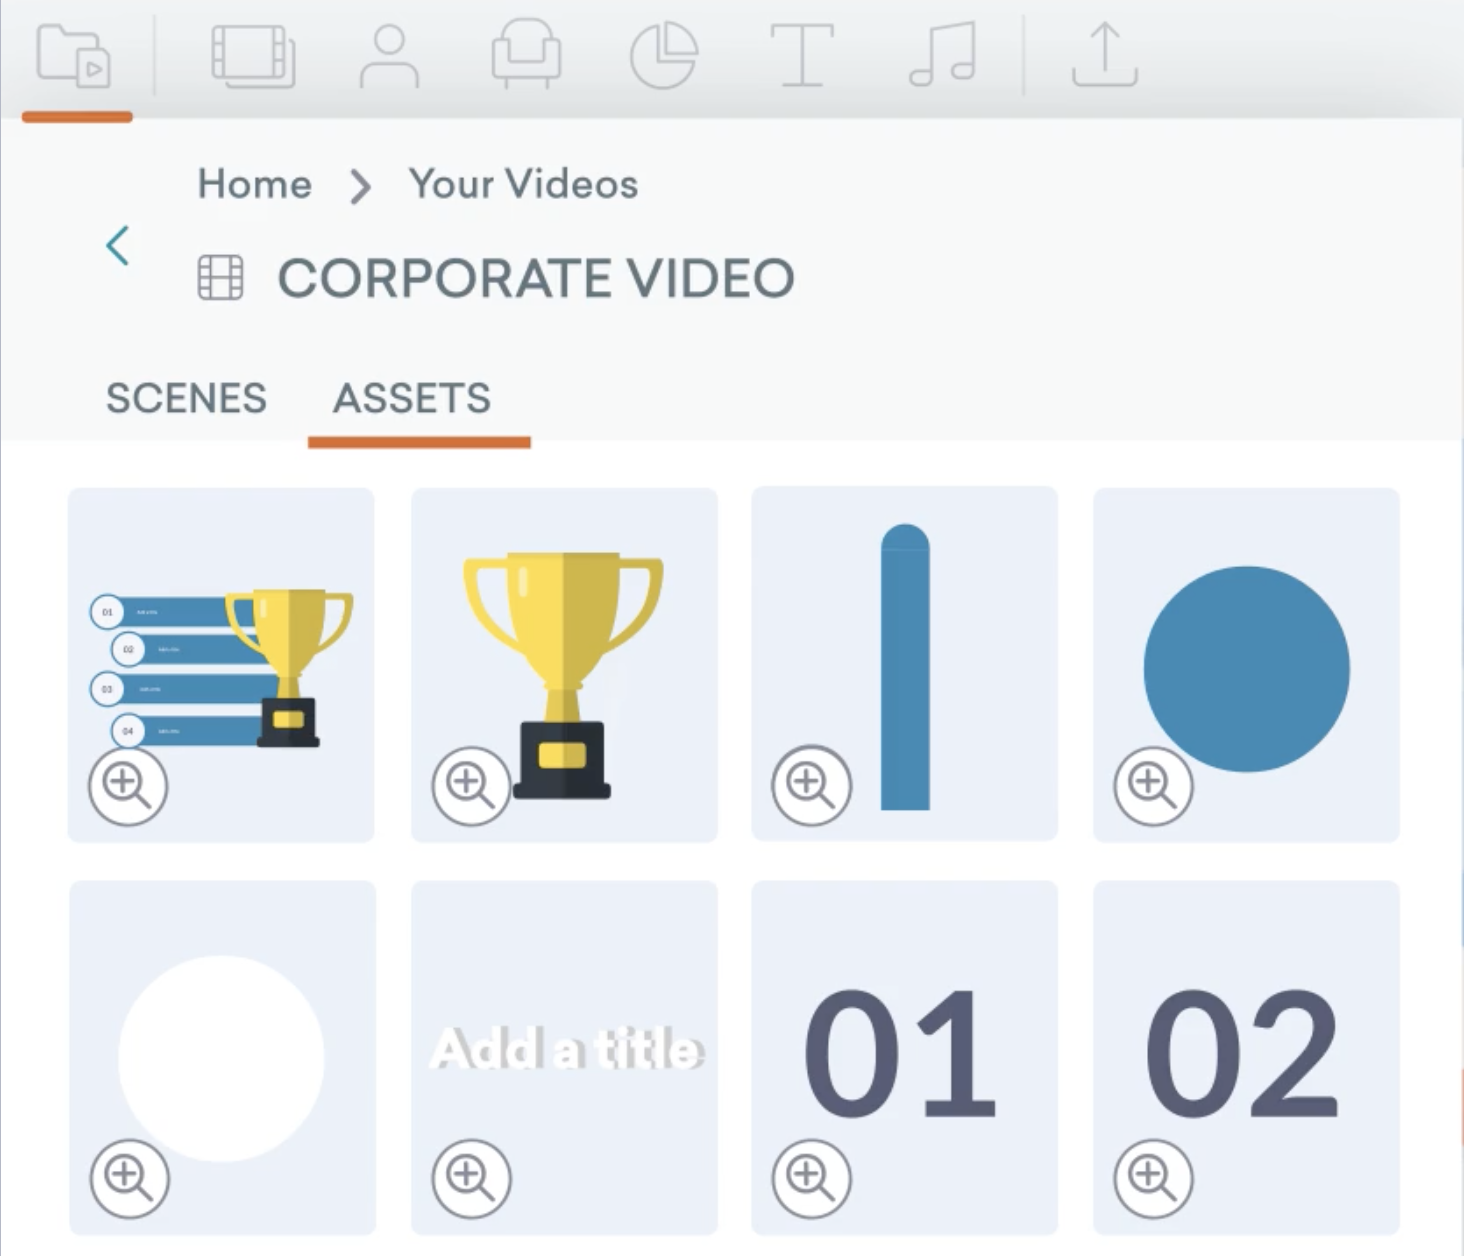Zoom preview of the Add a title asset

click(x=470, y=1178)
